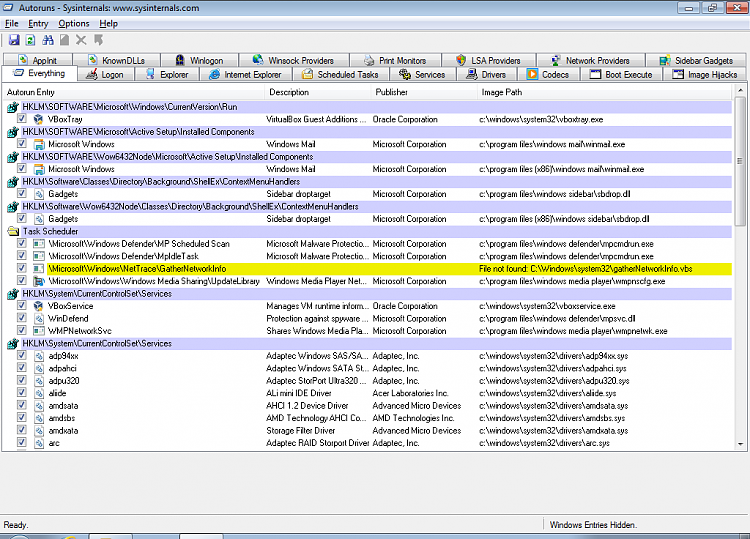Open the KnownDLLs tab
The height and width of the screenshot is (539, 750).
click(117, 60)
